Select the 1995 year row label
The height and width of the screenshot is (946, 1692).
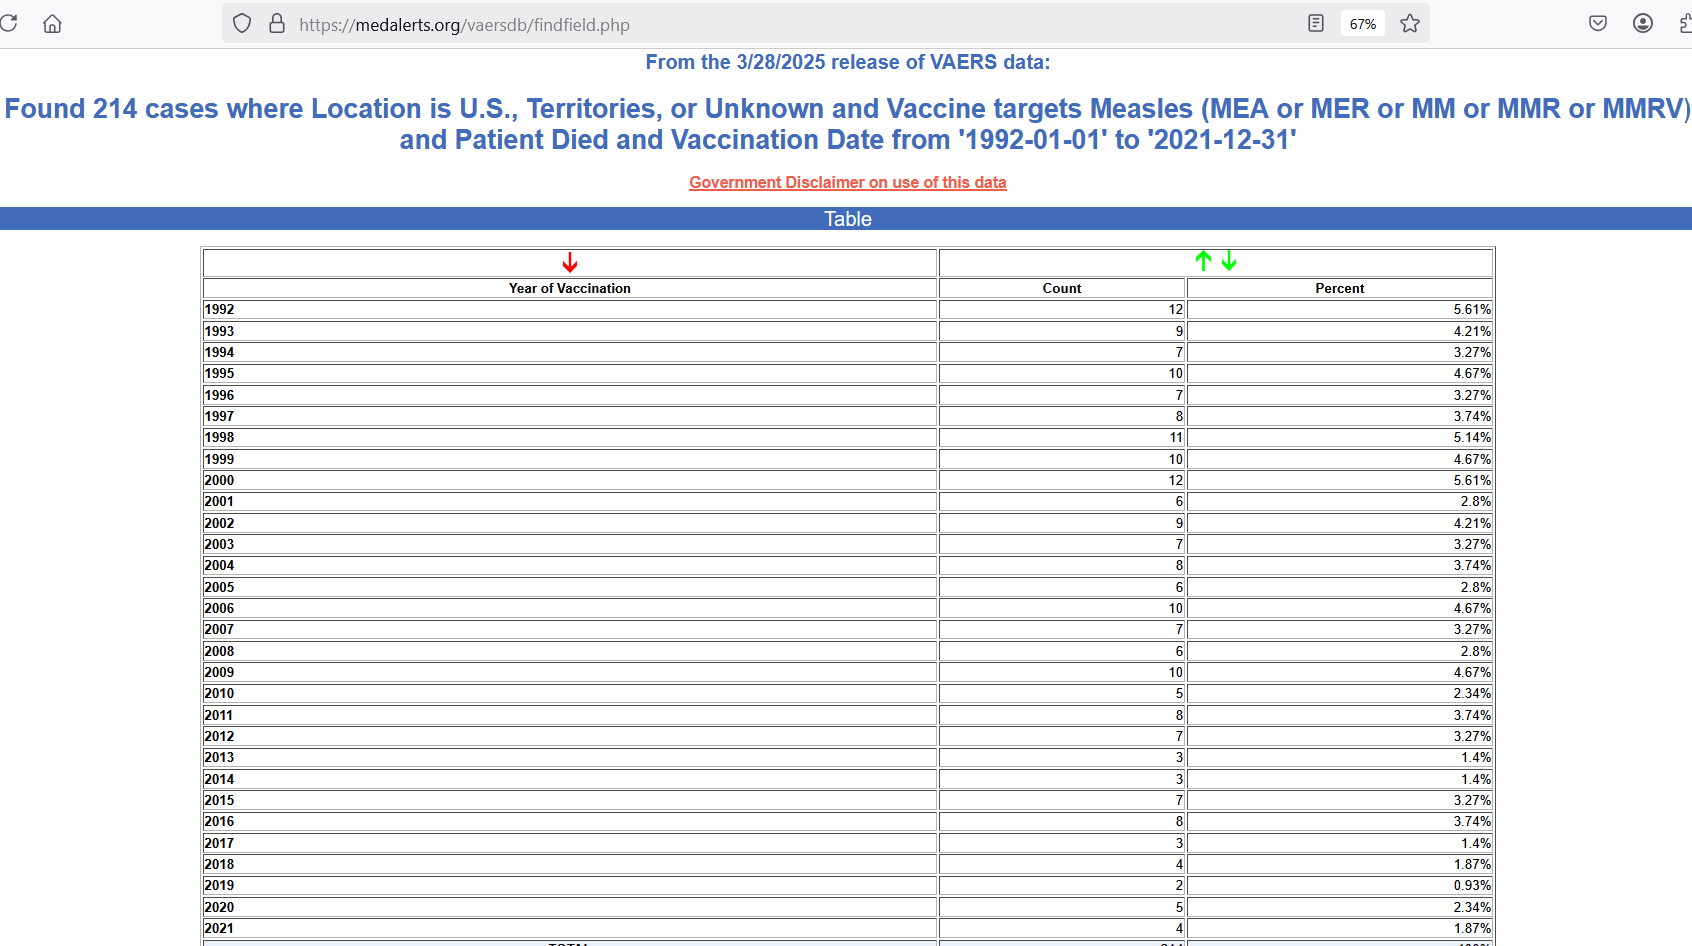219,374
